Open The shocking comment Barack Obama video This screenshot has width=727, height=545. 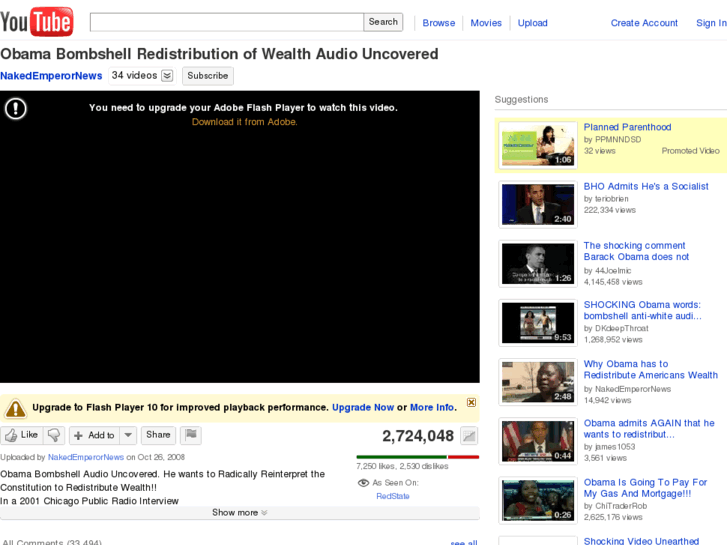tap(636, 251)
